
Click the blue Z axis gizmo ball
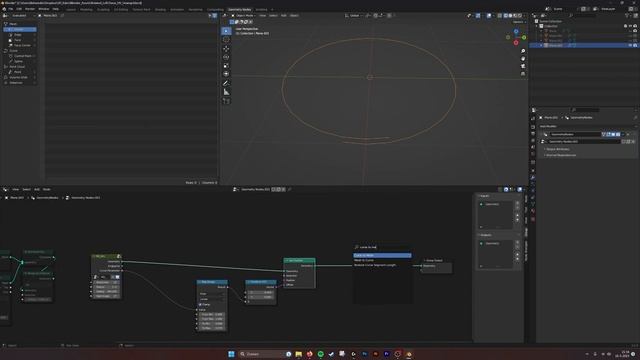(x=516, y=31)
